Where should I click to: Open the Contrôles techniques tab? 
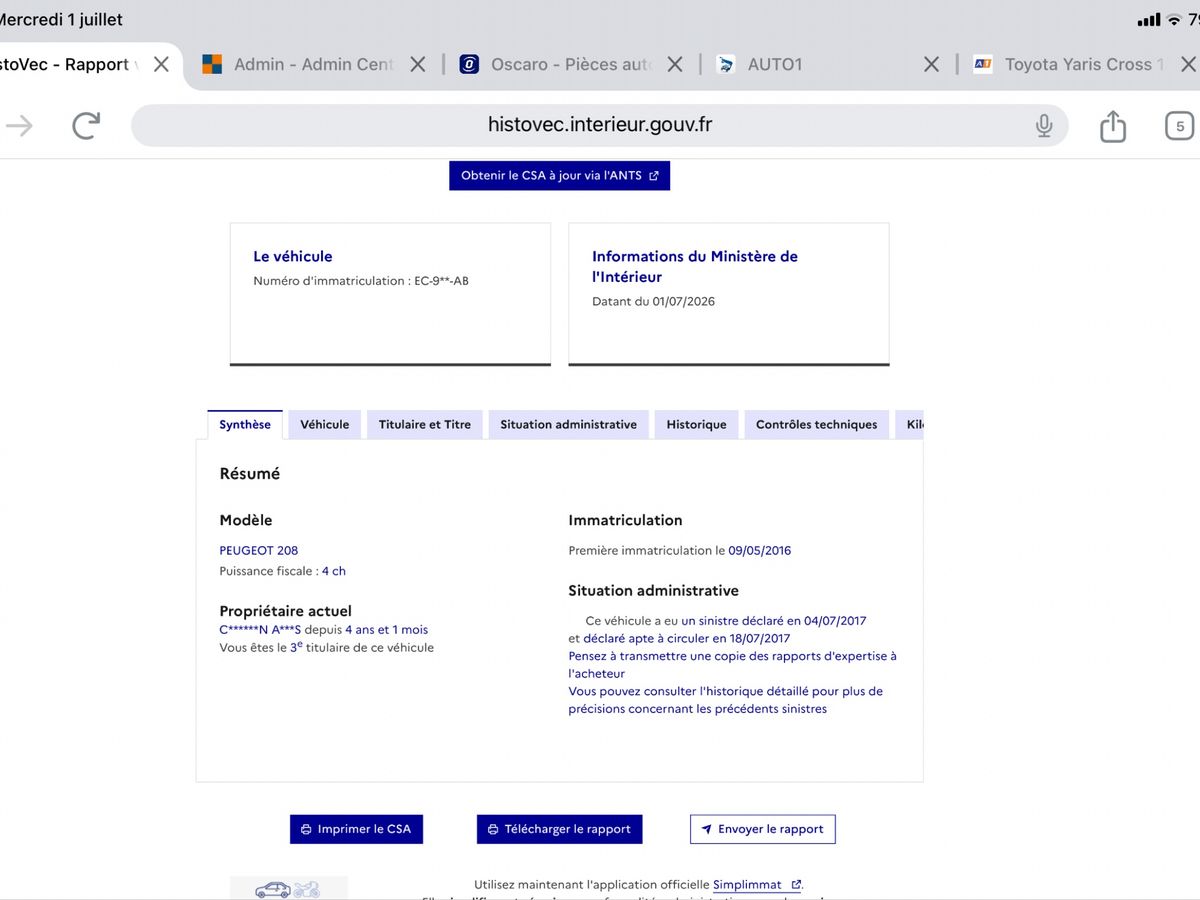pos(817,424)
